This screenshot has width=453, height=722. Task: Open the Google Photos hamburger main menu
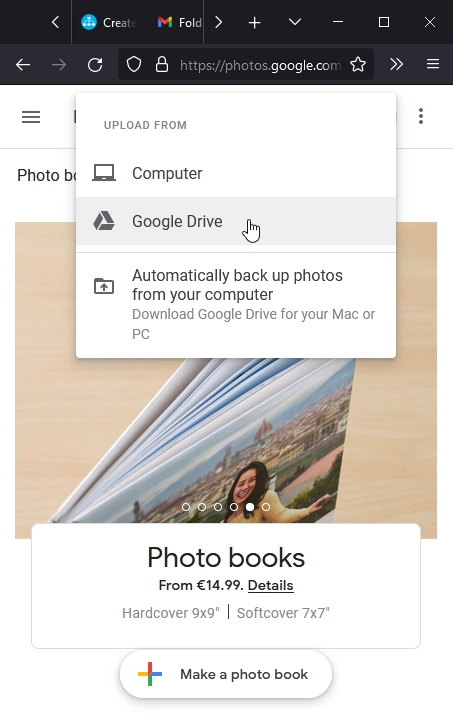click(x=31, y=117)
